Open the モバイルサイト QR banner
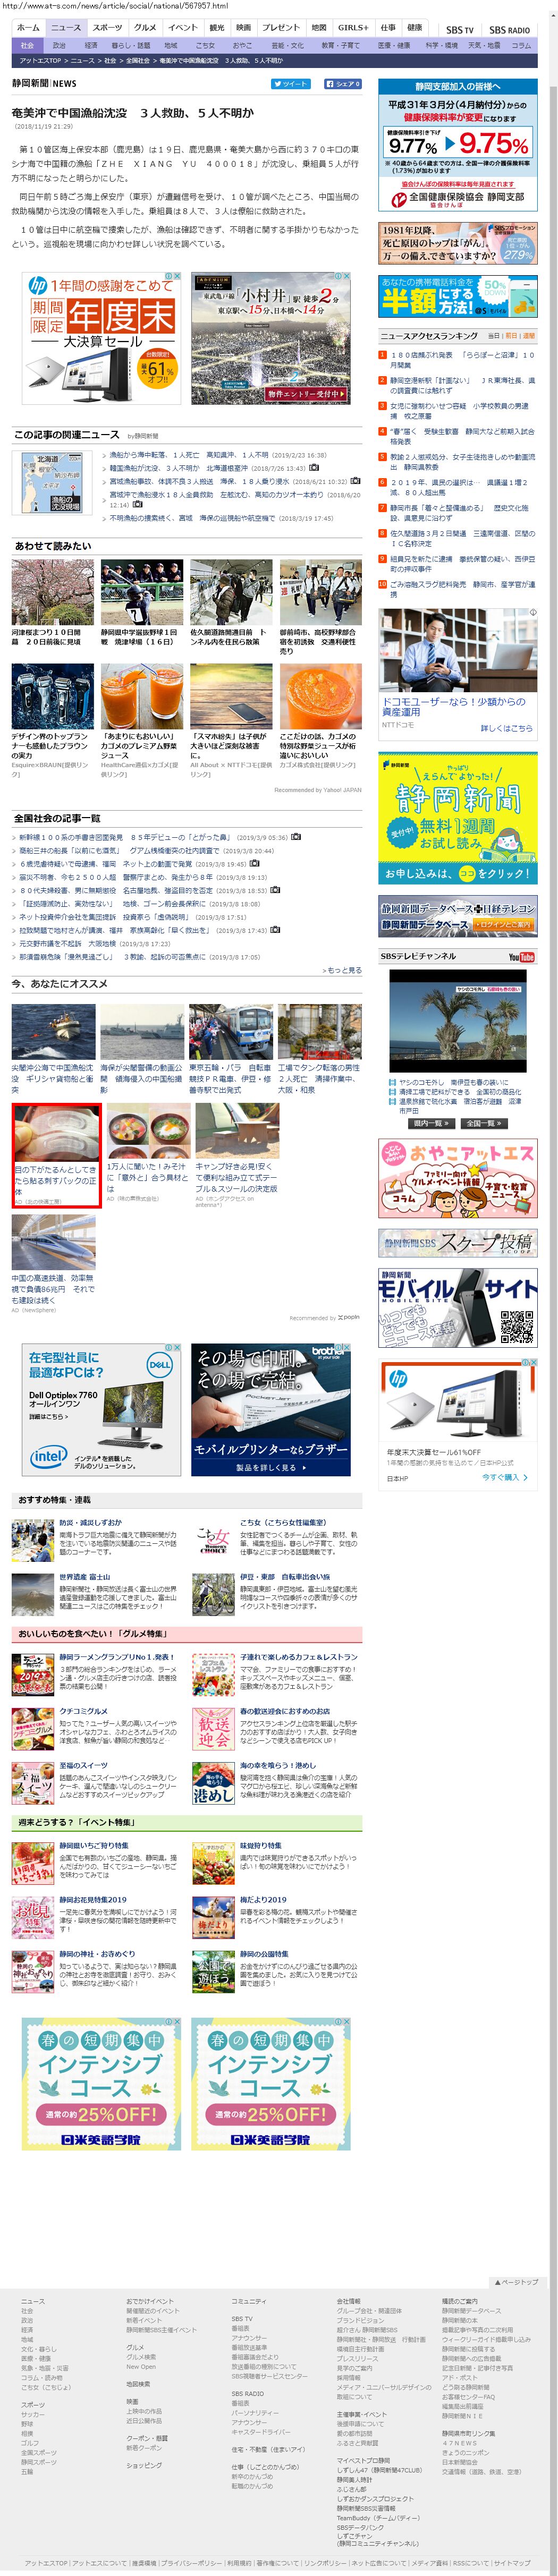 click(457, 1308)
